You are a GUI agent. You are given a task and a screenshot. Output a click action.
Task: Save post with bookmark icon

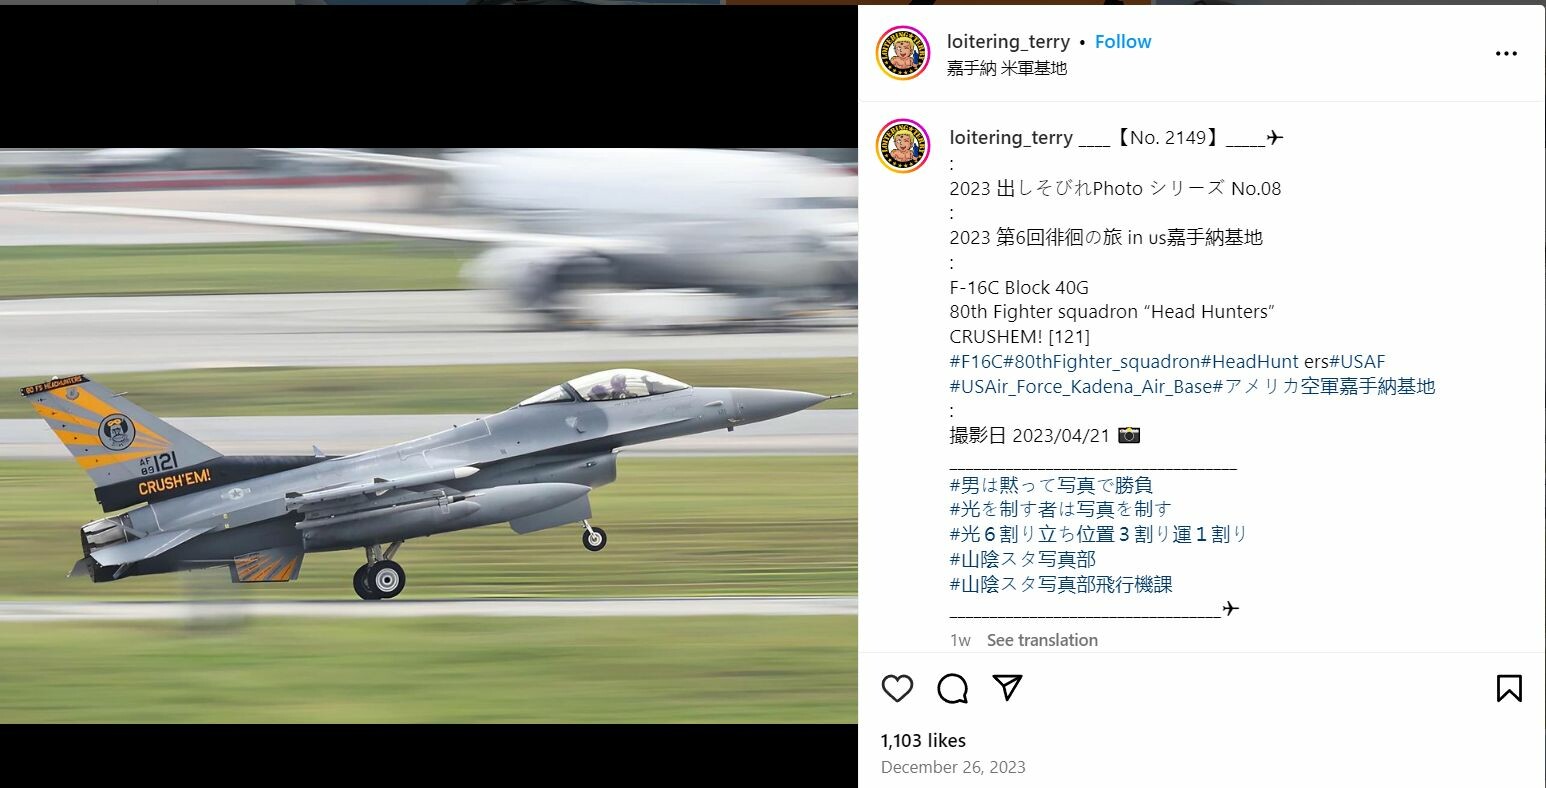click(x=1509, y=688)
